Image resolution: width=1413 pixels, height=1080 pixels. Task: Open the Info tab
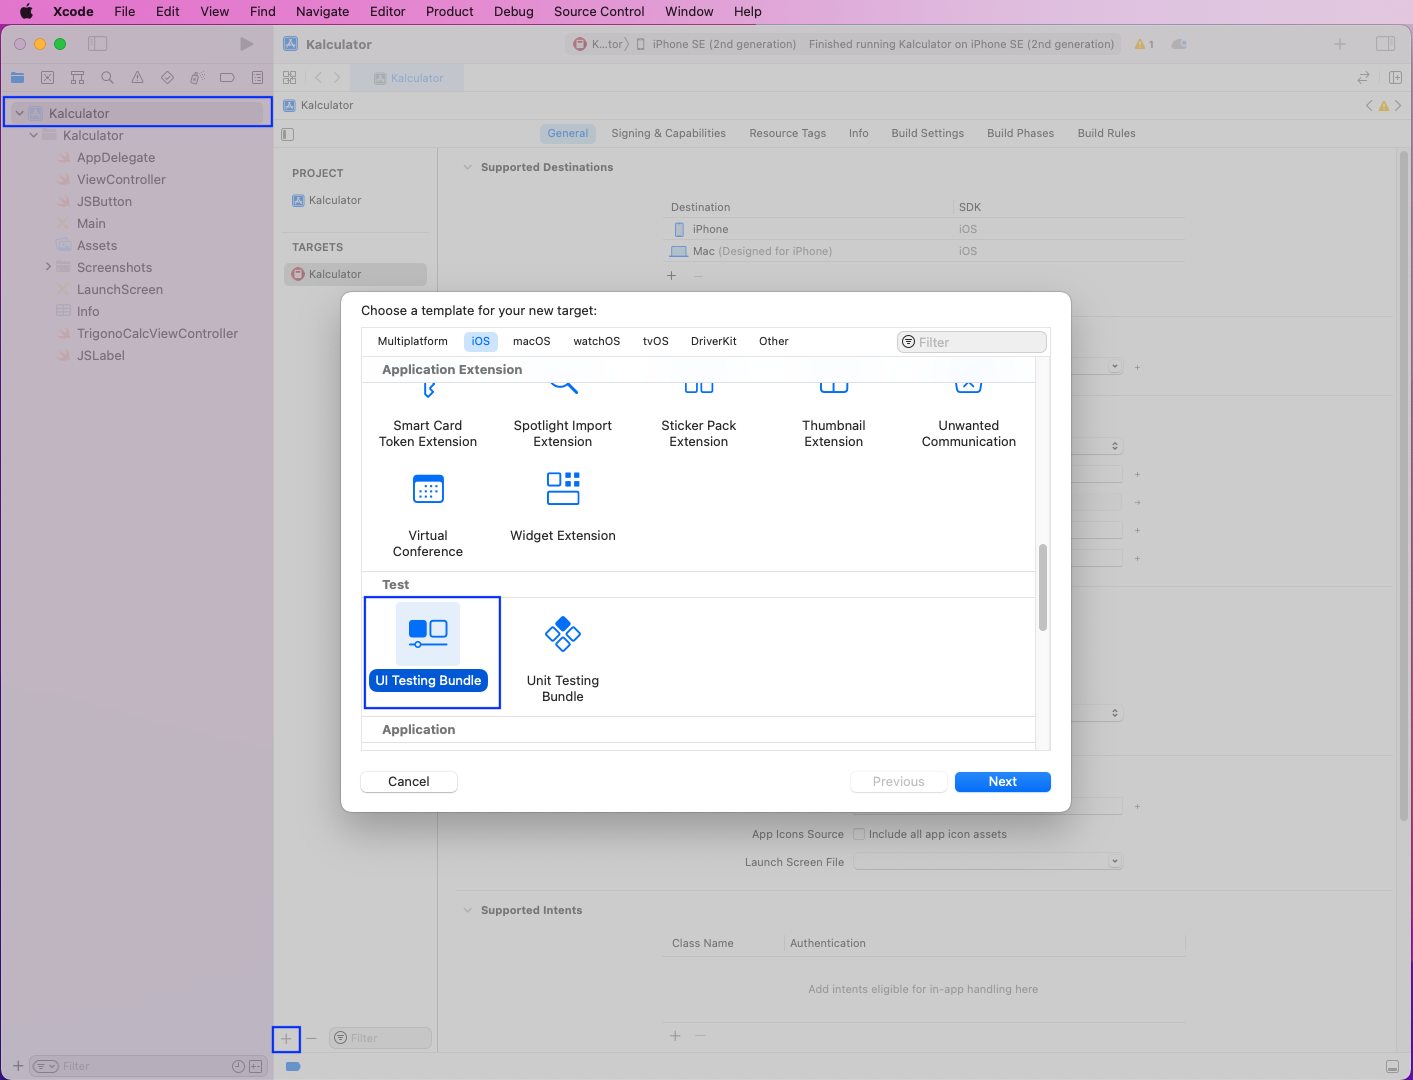tap(859, 133)
